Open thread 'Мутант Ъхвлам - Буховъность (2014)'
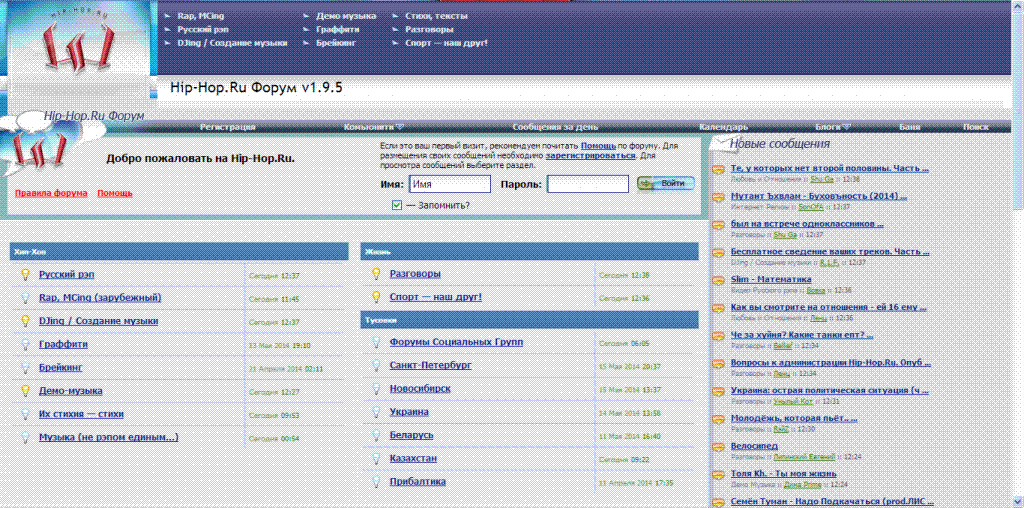The width and height of the screenshot is (1024, 508). coord(819,196)
